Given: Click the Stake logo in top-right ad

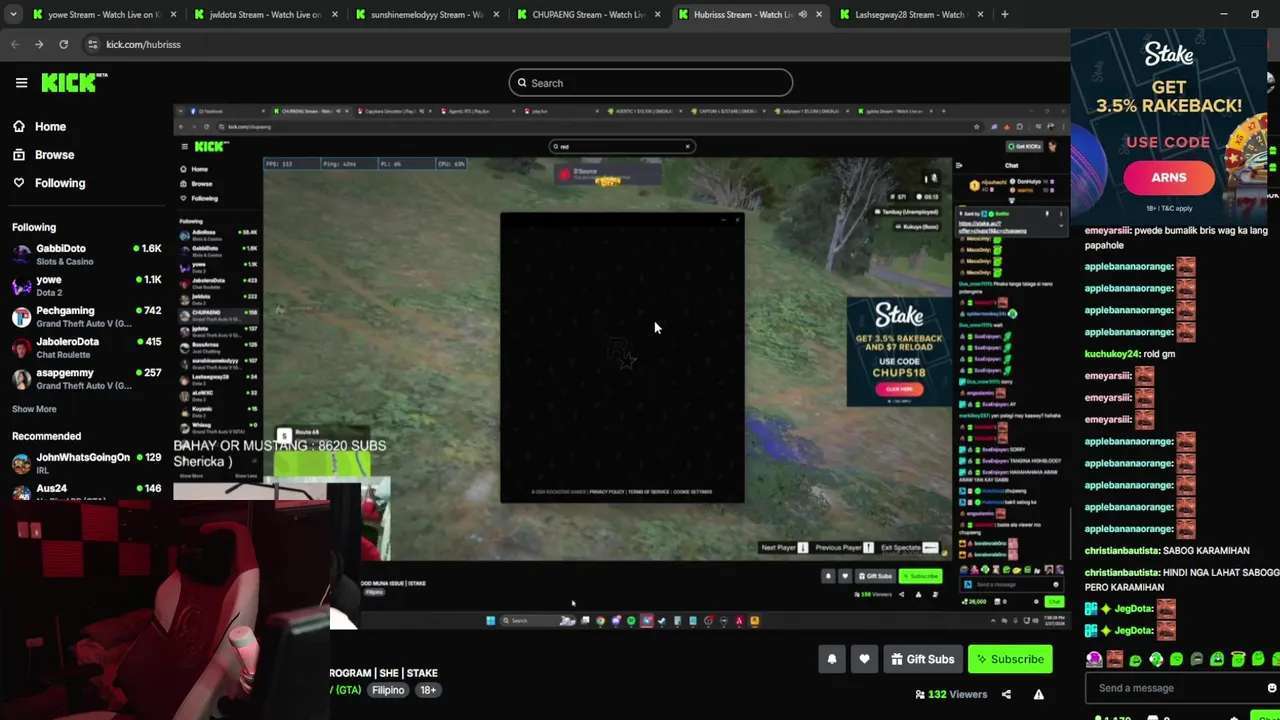Looking at the screenshot, I should click(1168, 55).
